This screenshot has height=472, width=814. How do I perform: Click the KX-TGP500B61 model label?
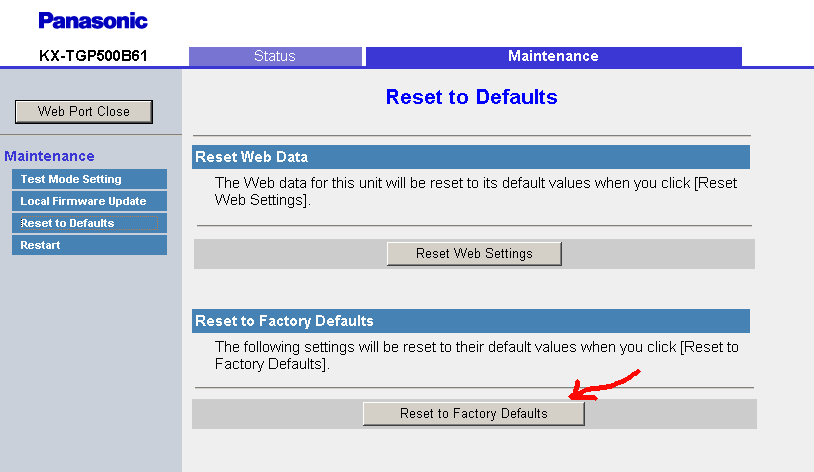tap(93, 56)
